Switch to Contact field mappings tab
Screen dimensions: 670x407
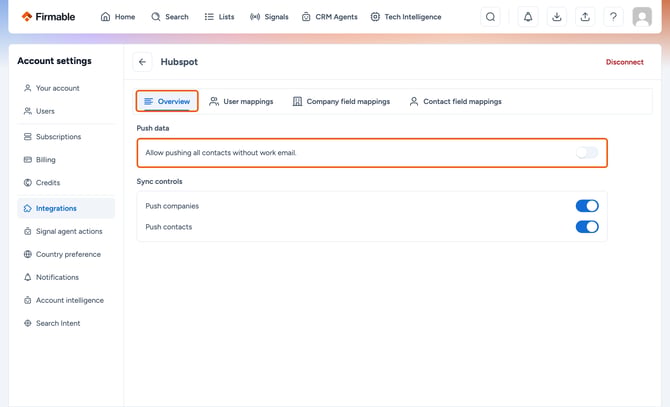coord(455,101)
